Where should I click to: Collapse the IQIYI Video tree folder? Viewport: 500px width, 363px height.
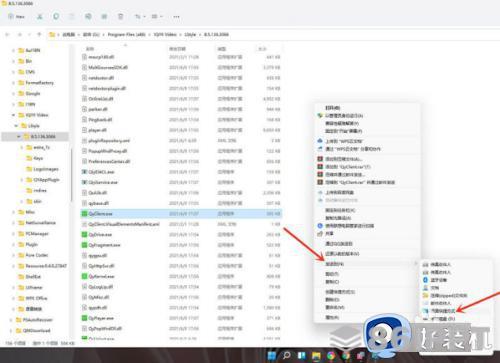(x=13, y=115)
